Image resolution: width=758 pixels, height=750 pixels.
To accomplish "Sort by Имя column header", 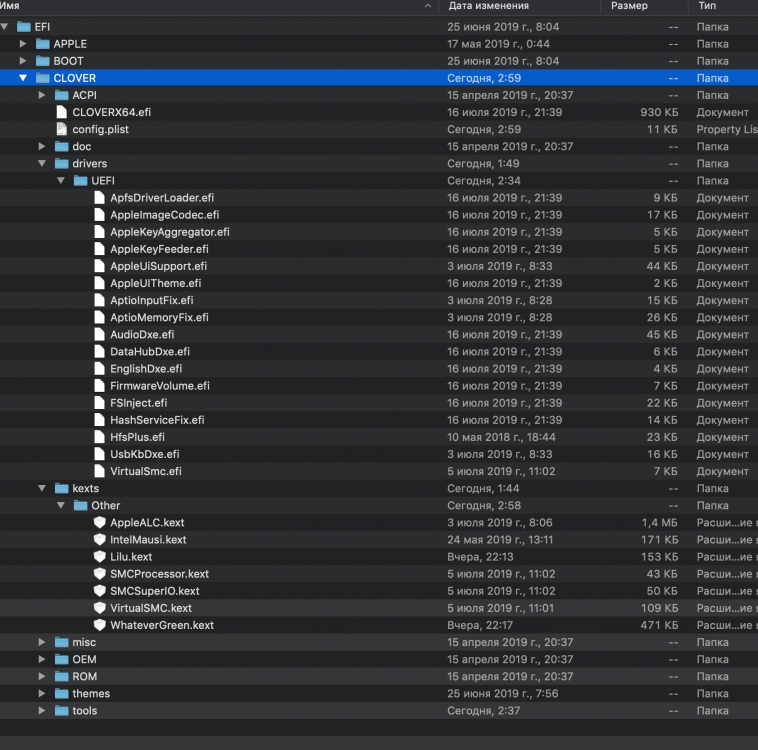I will (10, 6).
